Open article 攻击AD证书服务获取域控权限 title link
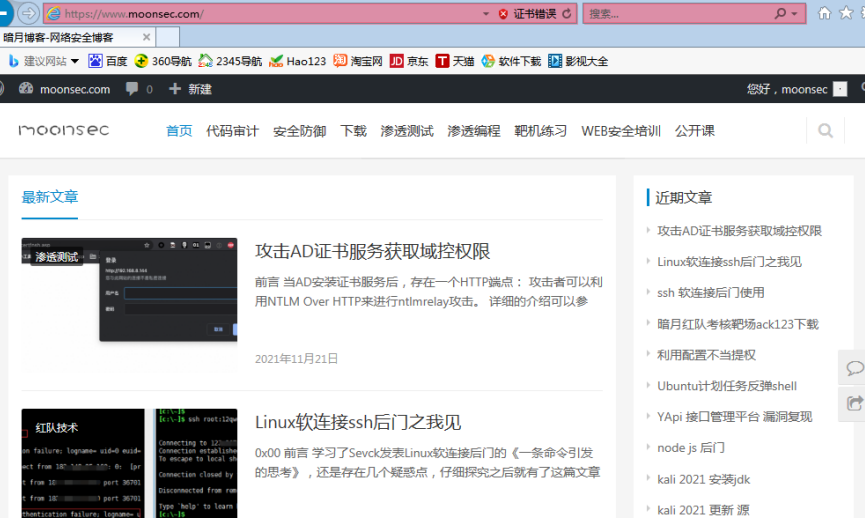865x518 pixels. [372, 251]
